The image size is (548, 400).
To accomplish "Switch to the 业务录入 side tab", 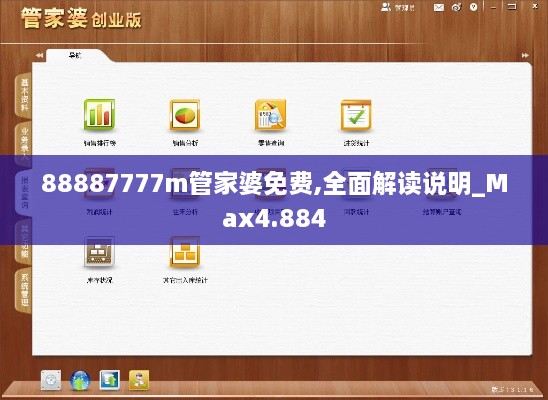I will click(x=24, y=144).
